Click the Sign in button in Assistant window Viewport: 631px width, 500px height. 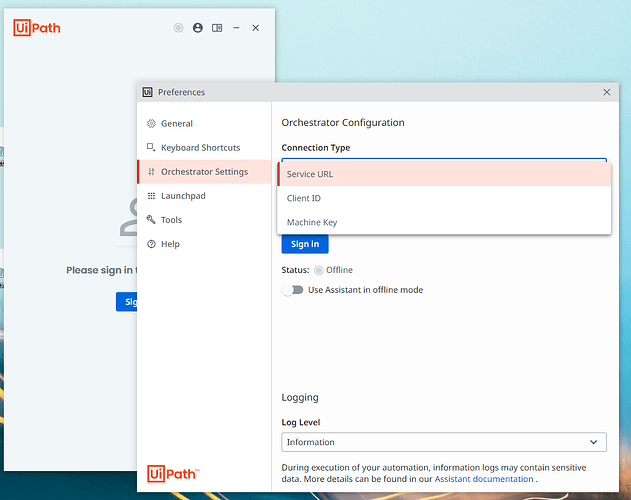(x=127, y=302)
